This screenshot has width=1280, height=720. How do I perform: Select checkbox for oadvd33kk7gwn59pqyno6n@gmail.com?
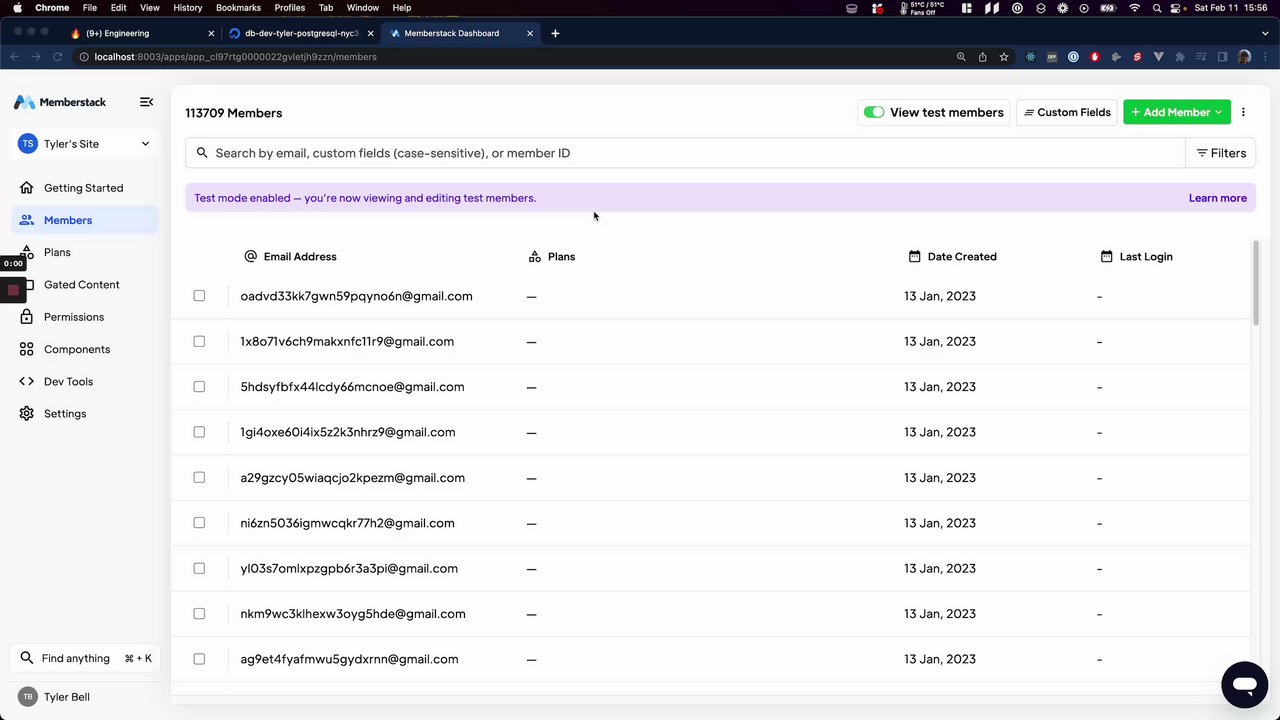coord(199,296)
